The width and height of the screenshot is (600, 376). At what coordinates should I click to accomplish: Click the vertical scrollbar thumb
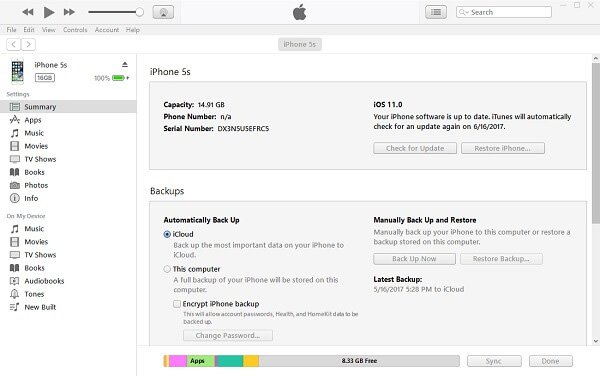[596, 143]
